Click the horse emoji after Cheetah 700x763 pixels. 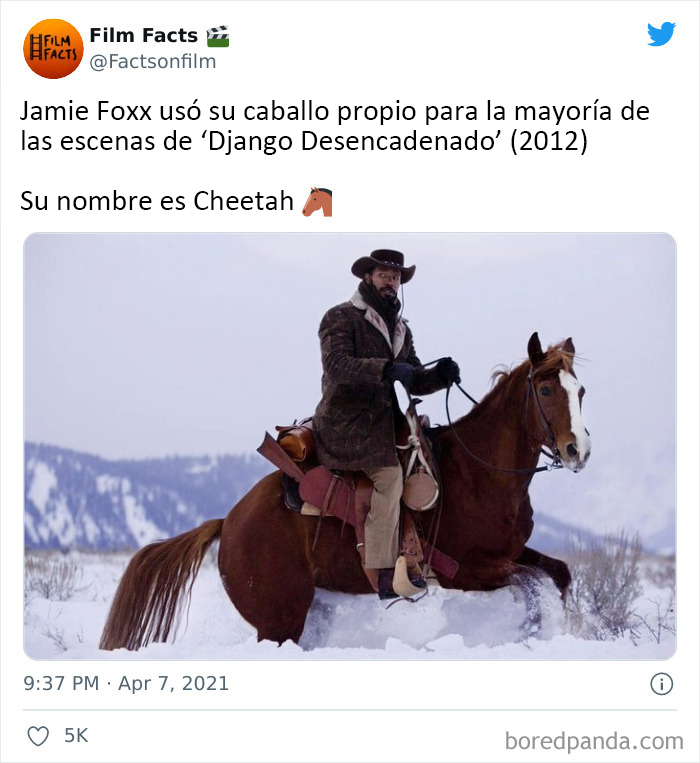click(317, 201)
